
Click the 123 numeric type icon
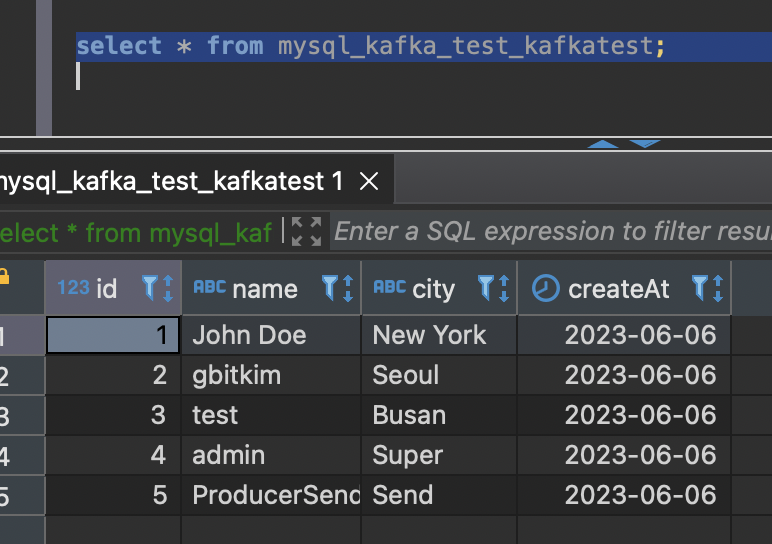tap(73, 288)
